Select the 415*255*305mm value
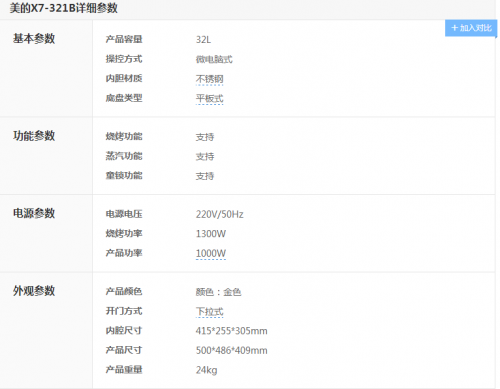Screen dimensions: 500x389 coord(231,331)
